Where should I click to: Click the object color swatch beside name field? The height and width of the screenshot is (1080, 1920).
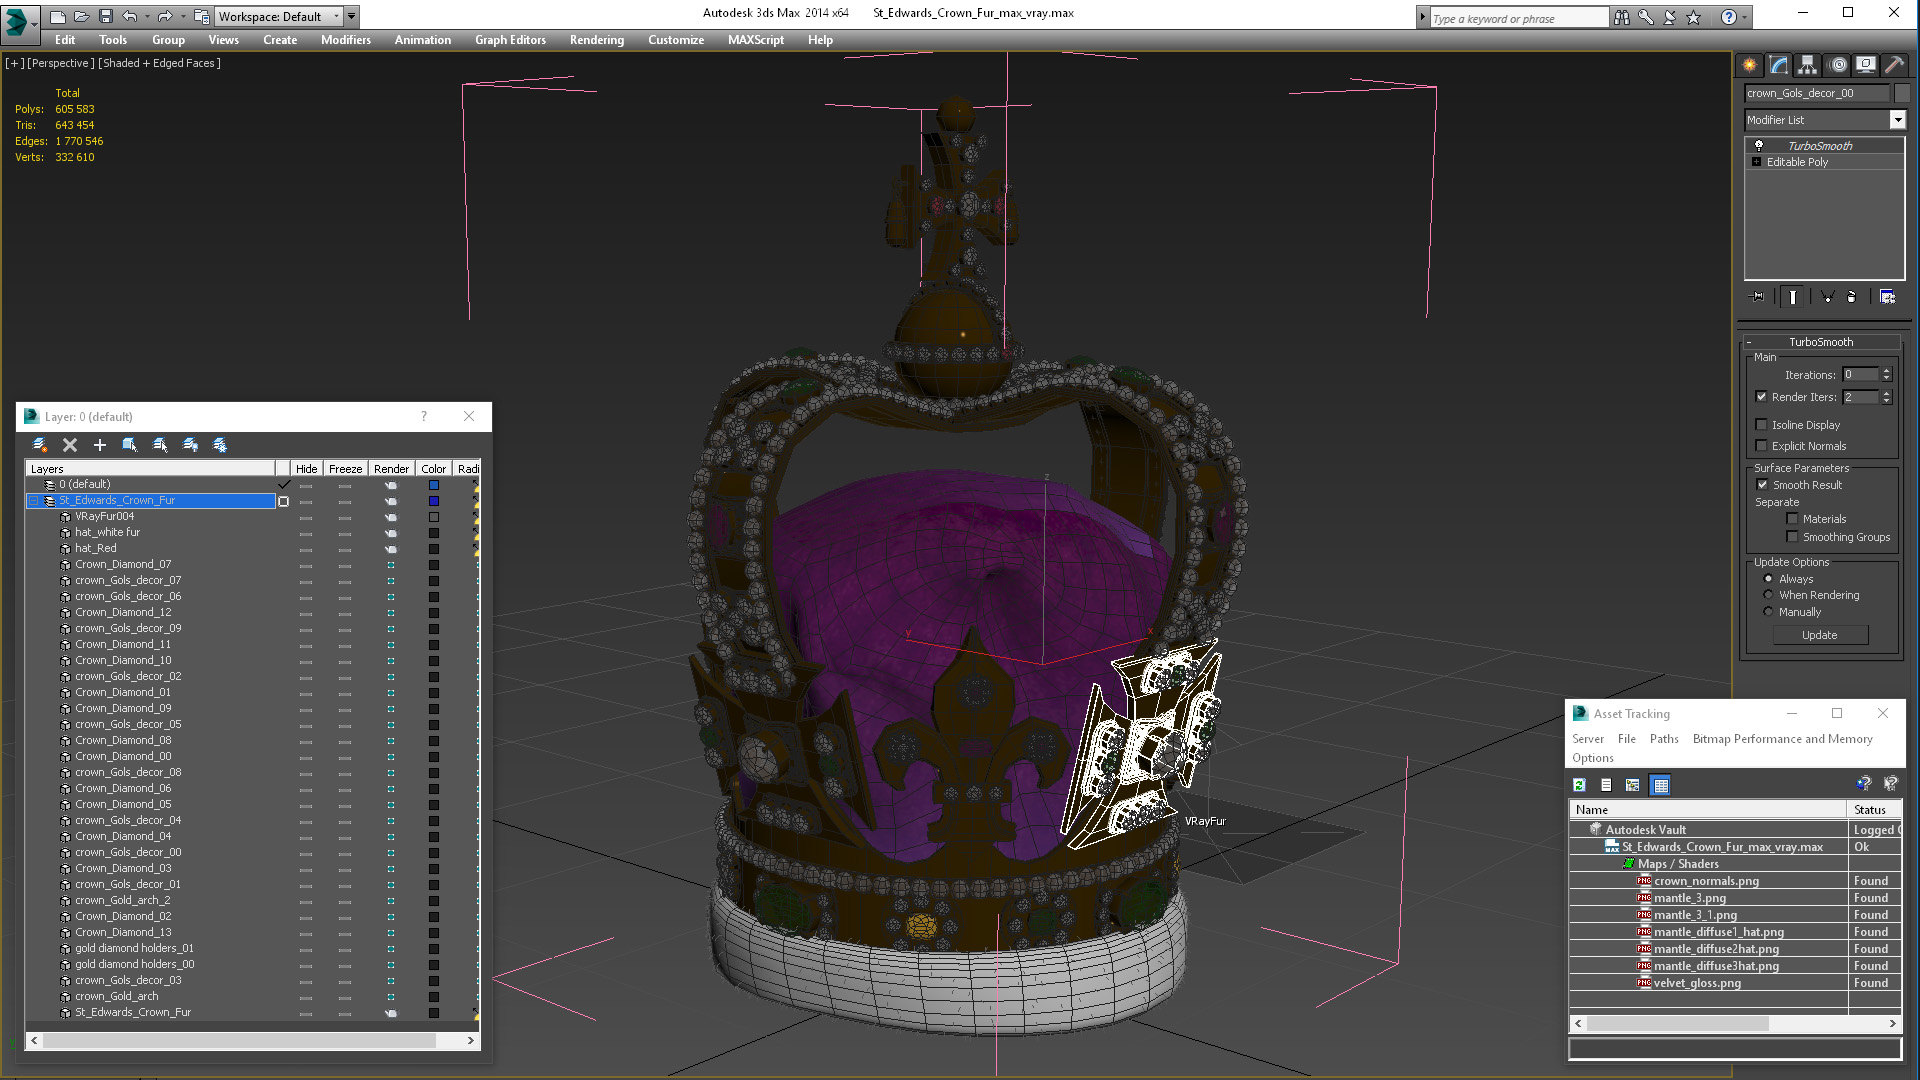[x=1902, y=93]
